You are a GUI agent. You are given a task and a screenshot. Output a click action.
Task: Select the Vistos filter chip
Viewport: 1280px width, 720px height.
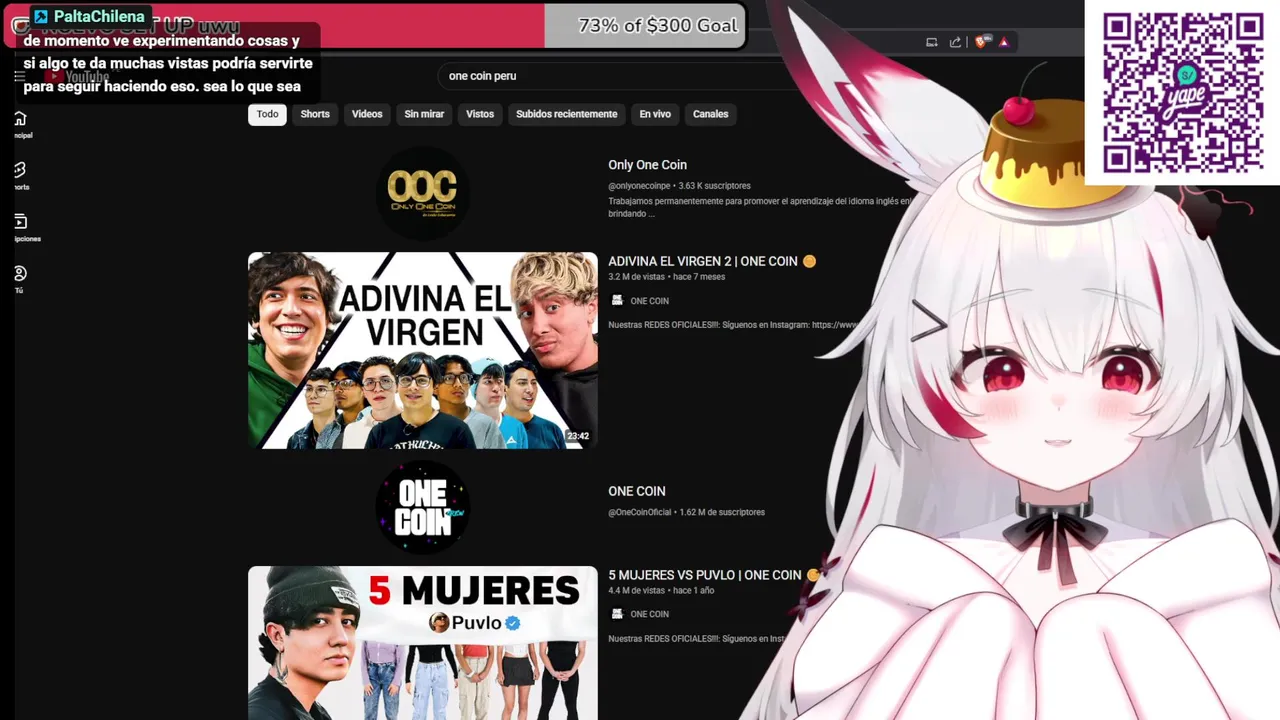coord(480,114)
